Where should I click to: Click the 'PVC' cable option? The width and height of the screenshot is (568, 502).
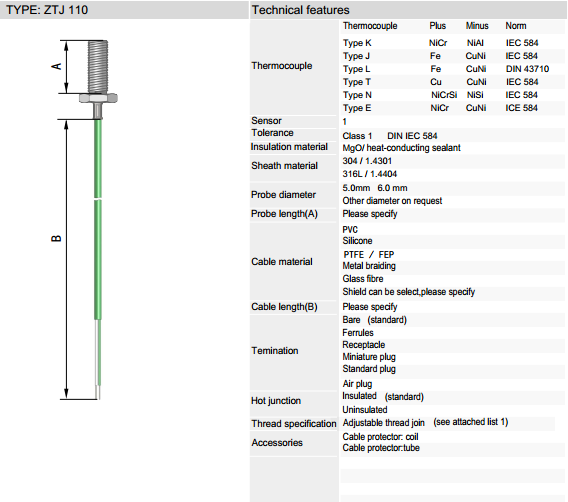click(x=350, y=230)
